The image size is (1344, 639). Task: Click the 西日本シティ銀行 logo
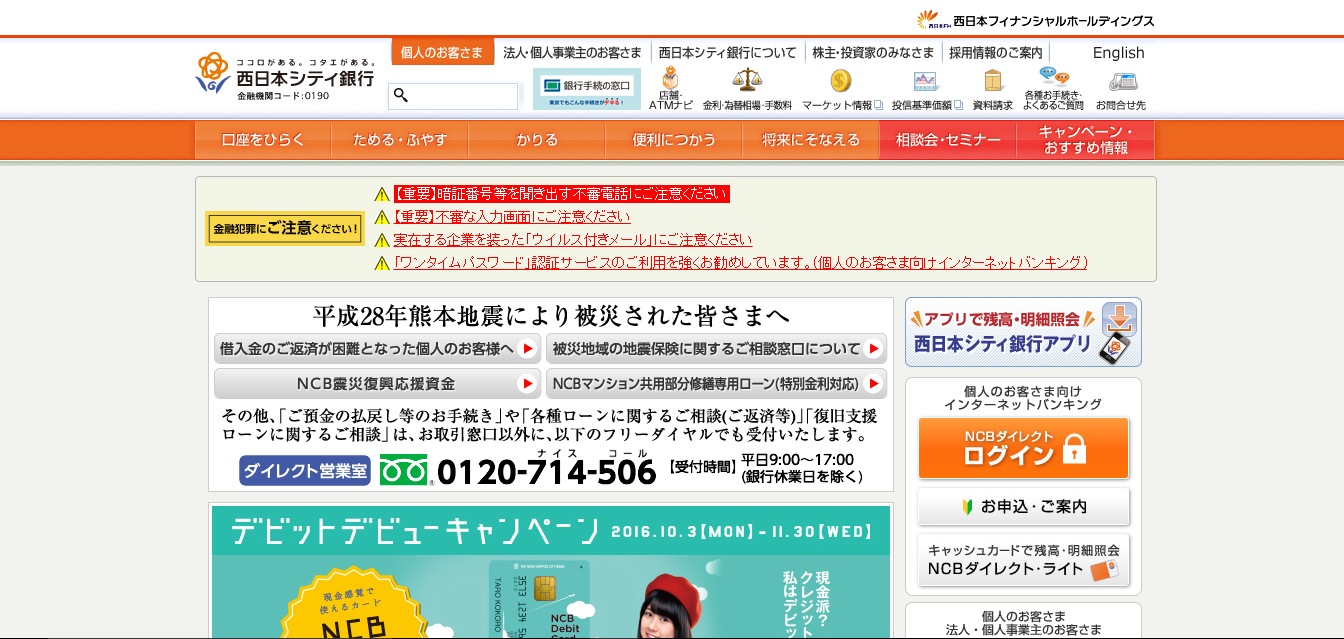click(285, 76)
